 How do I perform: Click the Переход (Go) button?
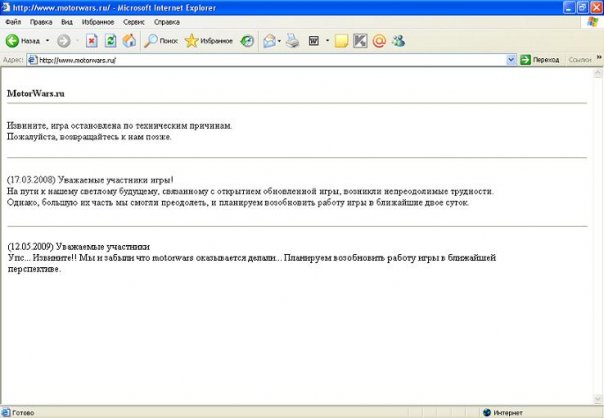(540, 60)
